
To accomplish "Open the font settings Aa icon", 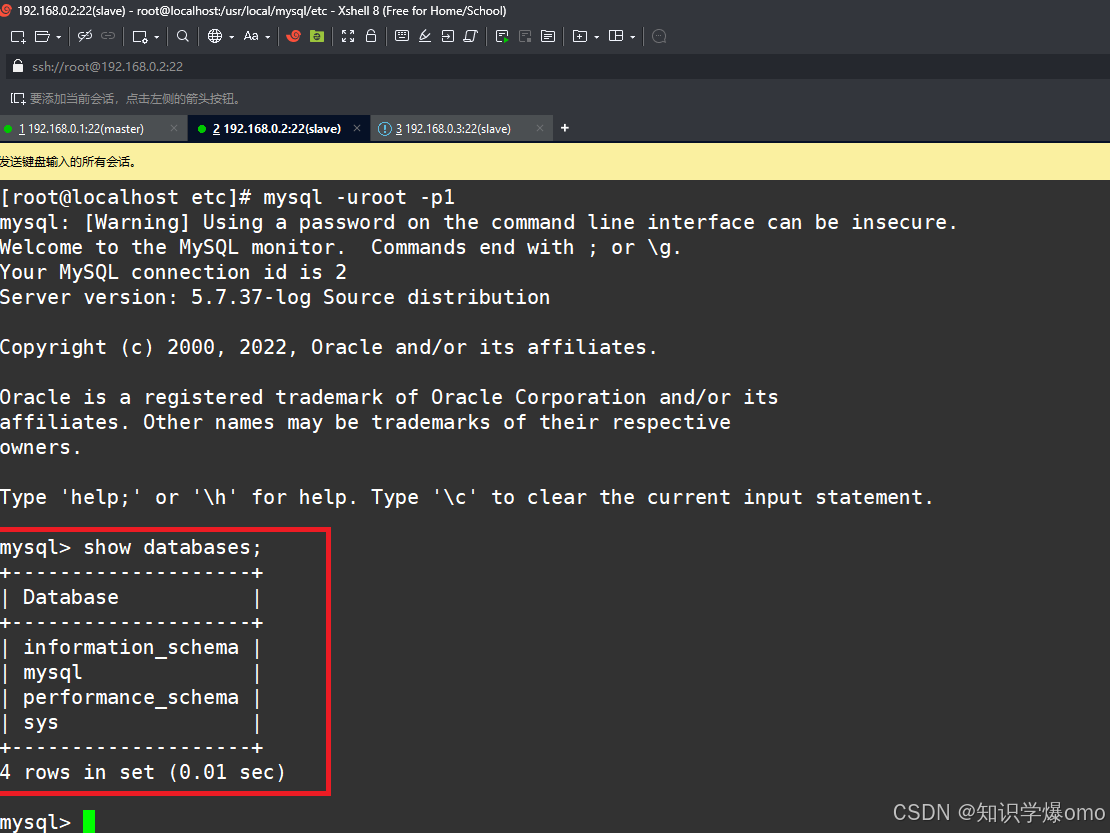I will click(x=253, y=36).
